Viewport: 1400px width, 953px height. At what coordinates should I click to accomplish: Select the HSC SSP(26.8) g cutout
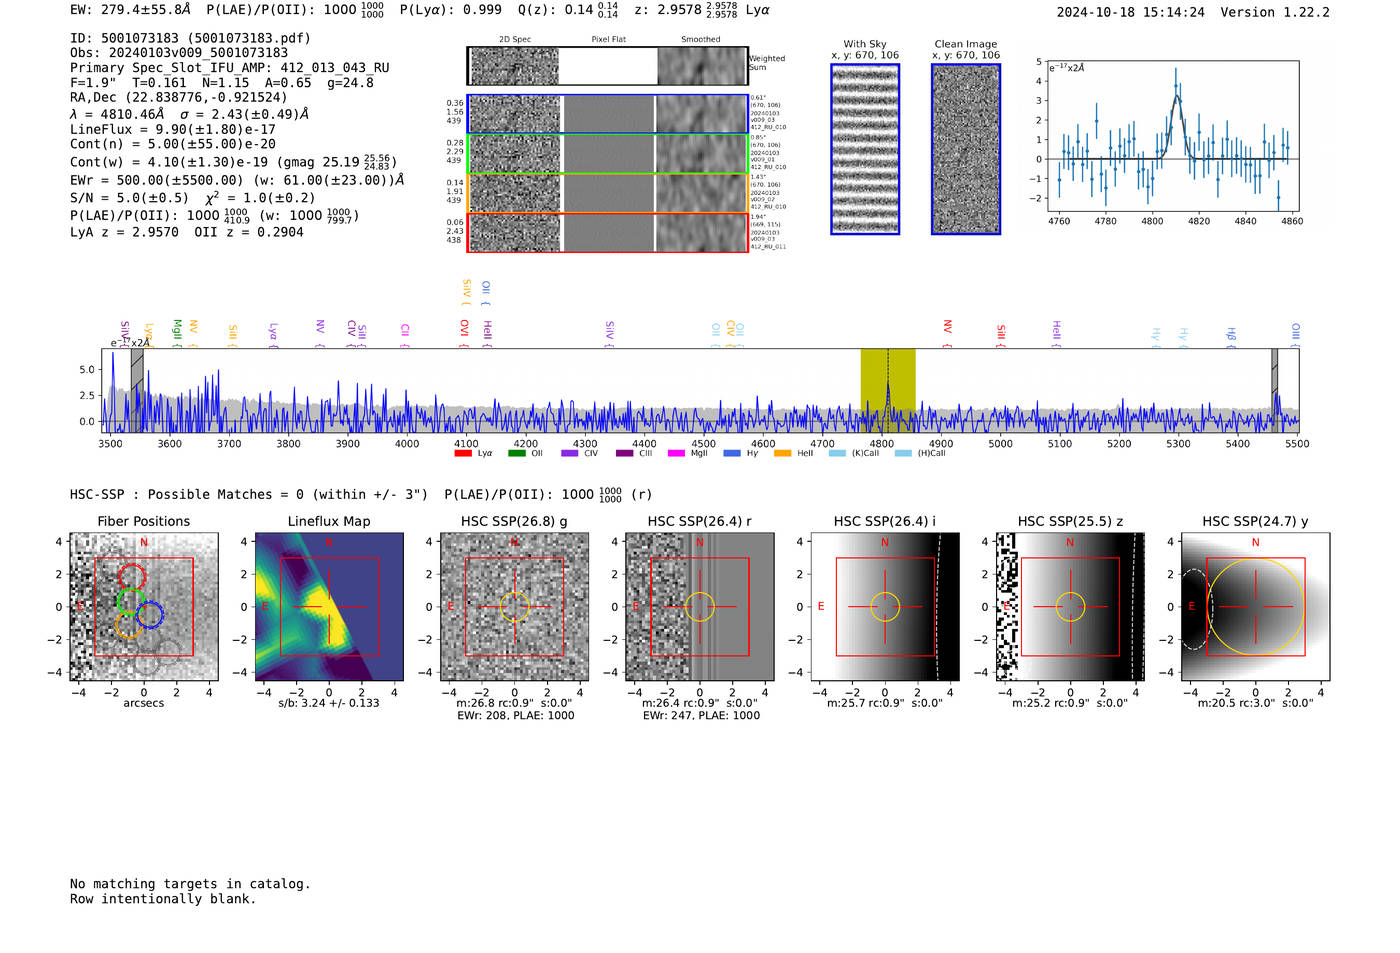pos(514,607)
